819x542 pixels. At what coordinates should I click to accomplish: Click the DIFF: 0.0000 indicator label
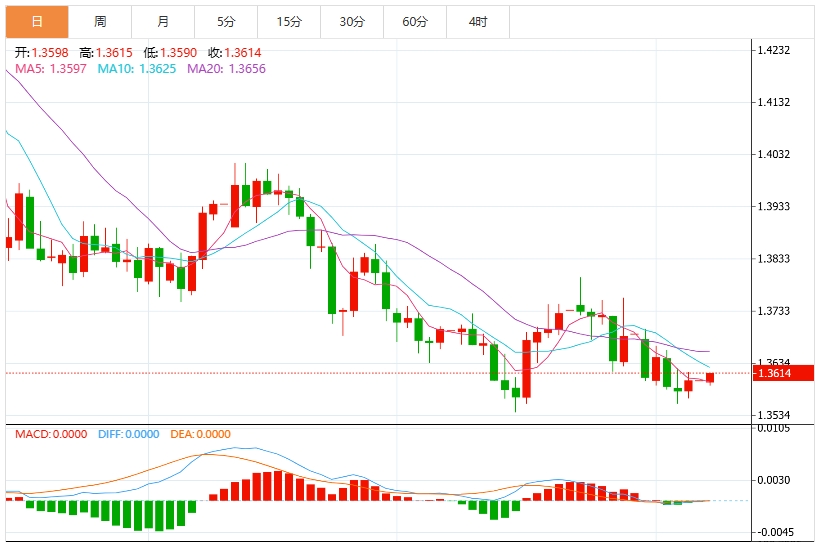point(128,434)
